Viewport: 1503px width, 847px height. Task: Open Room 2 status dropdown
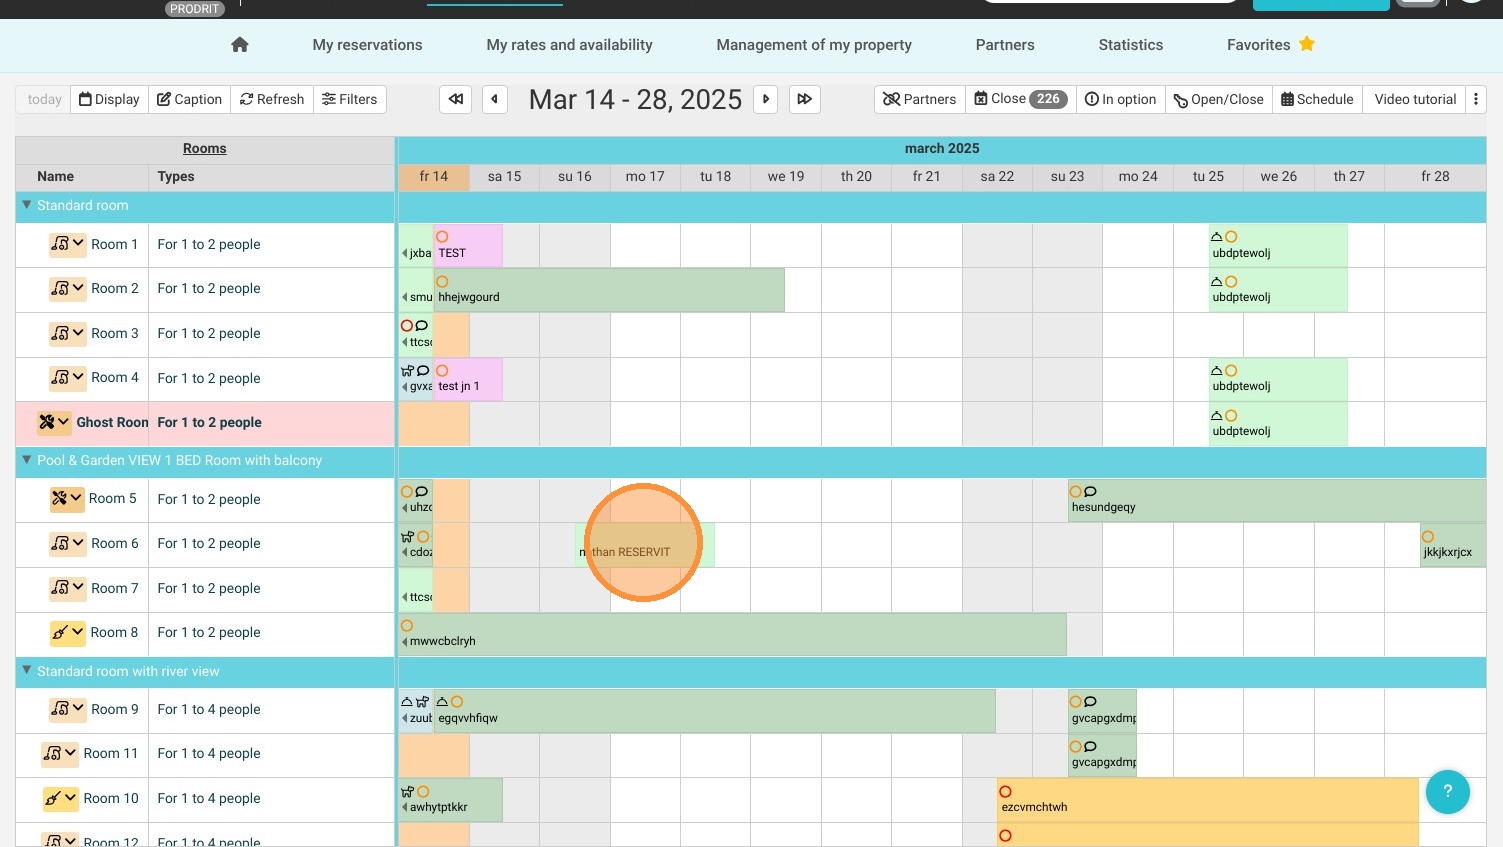point(68,288)
